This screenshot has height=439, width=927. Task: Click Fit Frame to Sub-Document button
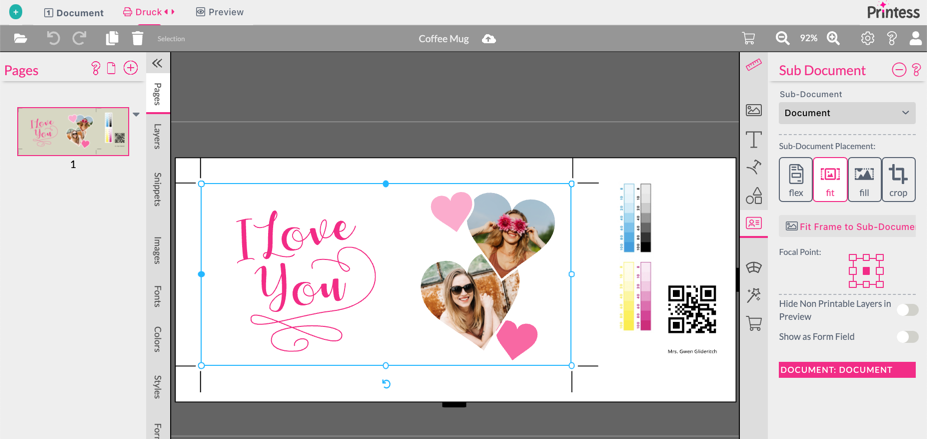click(x=847, y=226)
